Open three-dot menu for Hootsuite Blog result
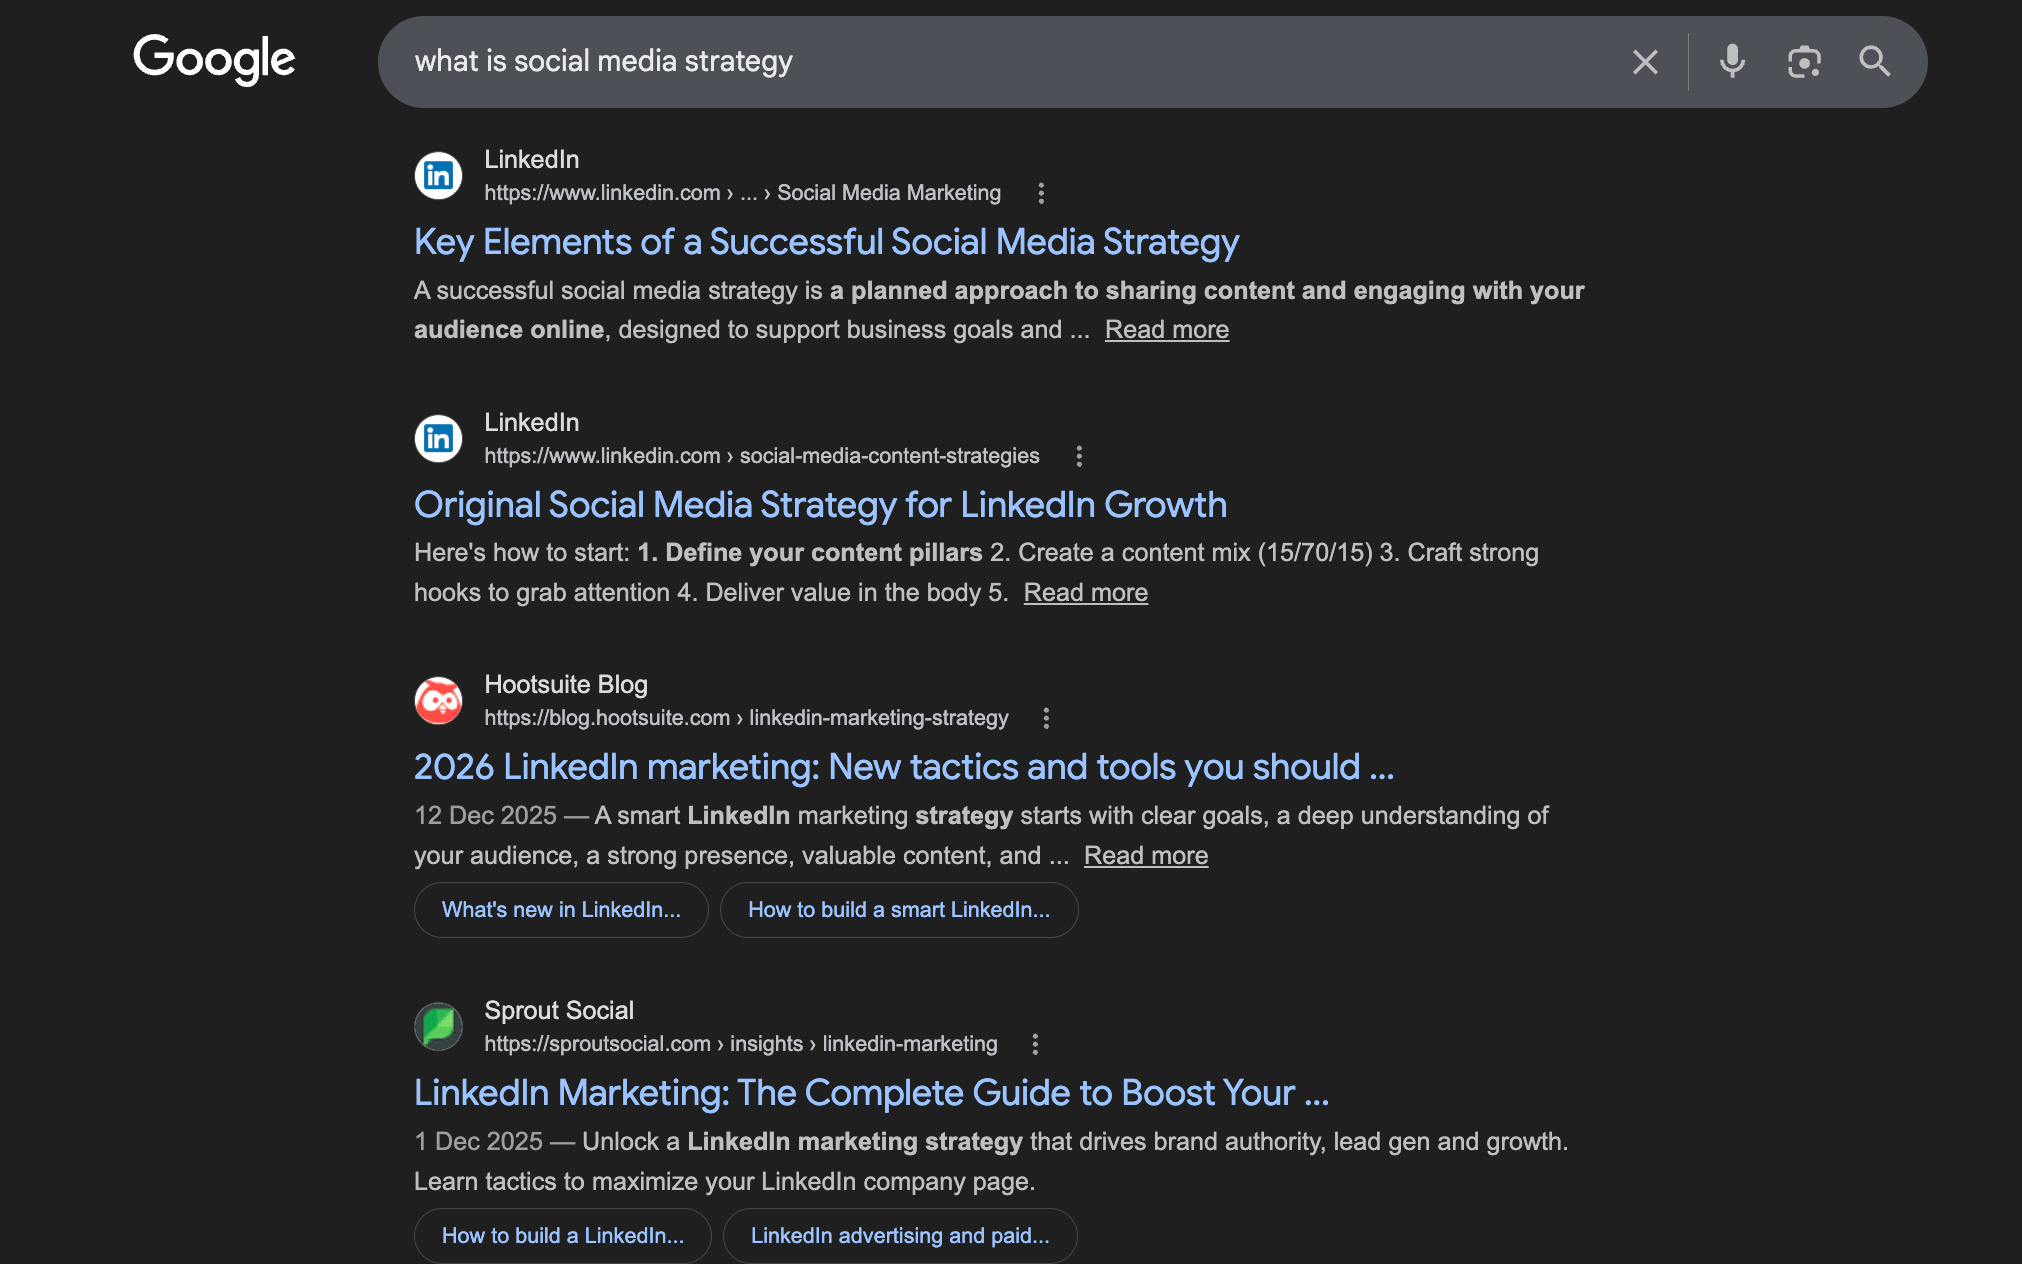Image resolution: width=2022 pixels, height=1264 pixels. point(1046,718)
